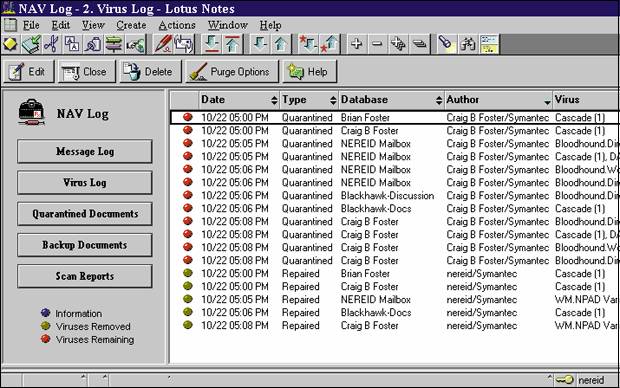
Task: Go to previous document with plain up arrow
Action: pos(281,44)
